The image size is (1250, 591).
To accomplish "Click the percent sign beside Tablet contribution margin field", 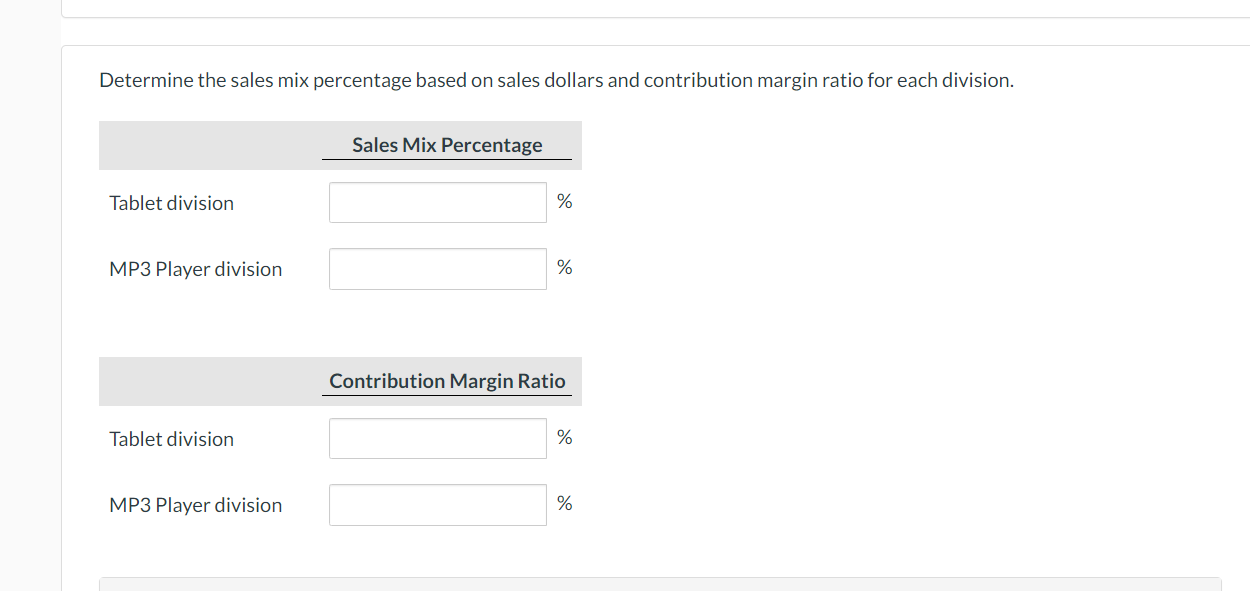I will pos(564,436).
